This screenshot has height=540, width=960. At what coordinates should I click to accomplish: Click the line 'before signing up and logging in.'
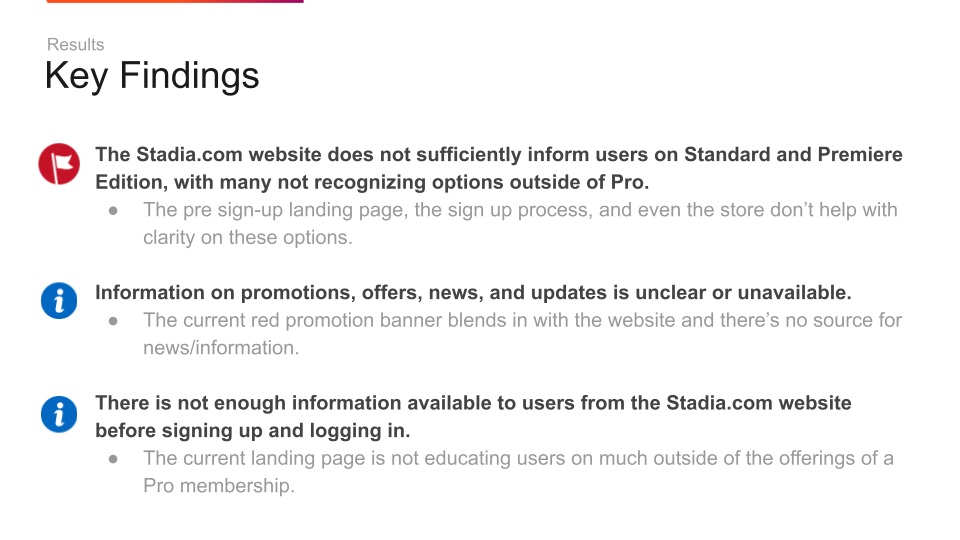tap(252, 430)
